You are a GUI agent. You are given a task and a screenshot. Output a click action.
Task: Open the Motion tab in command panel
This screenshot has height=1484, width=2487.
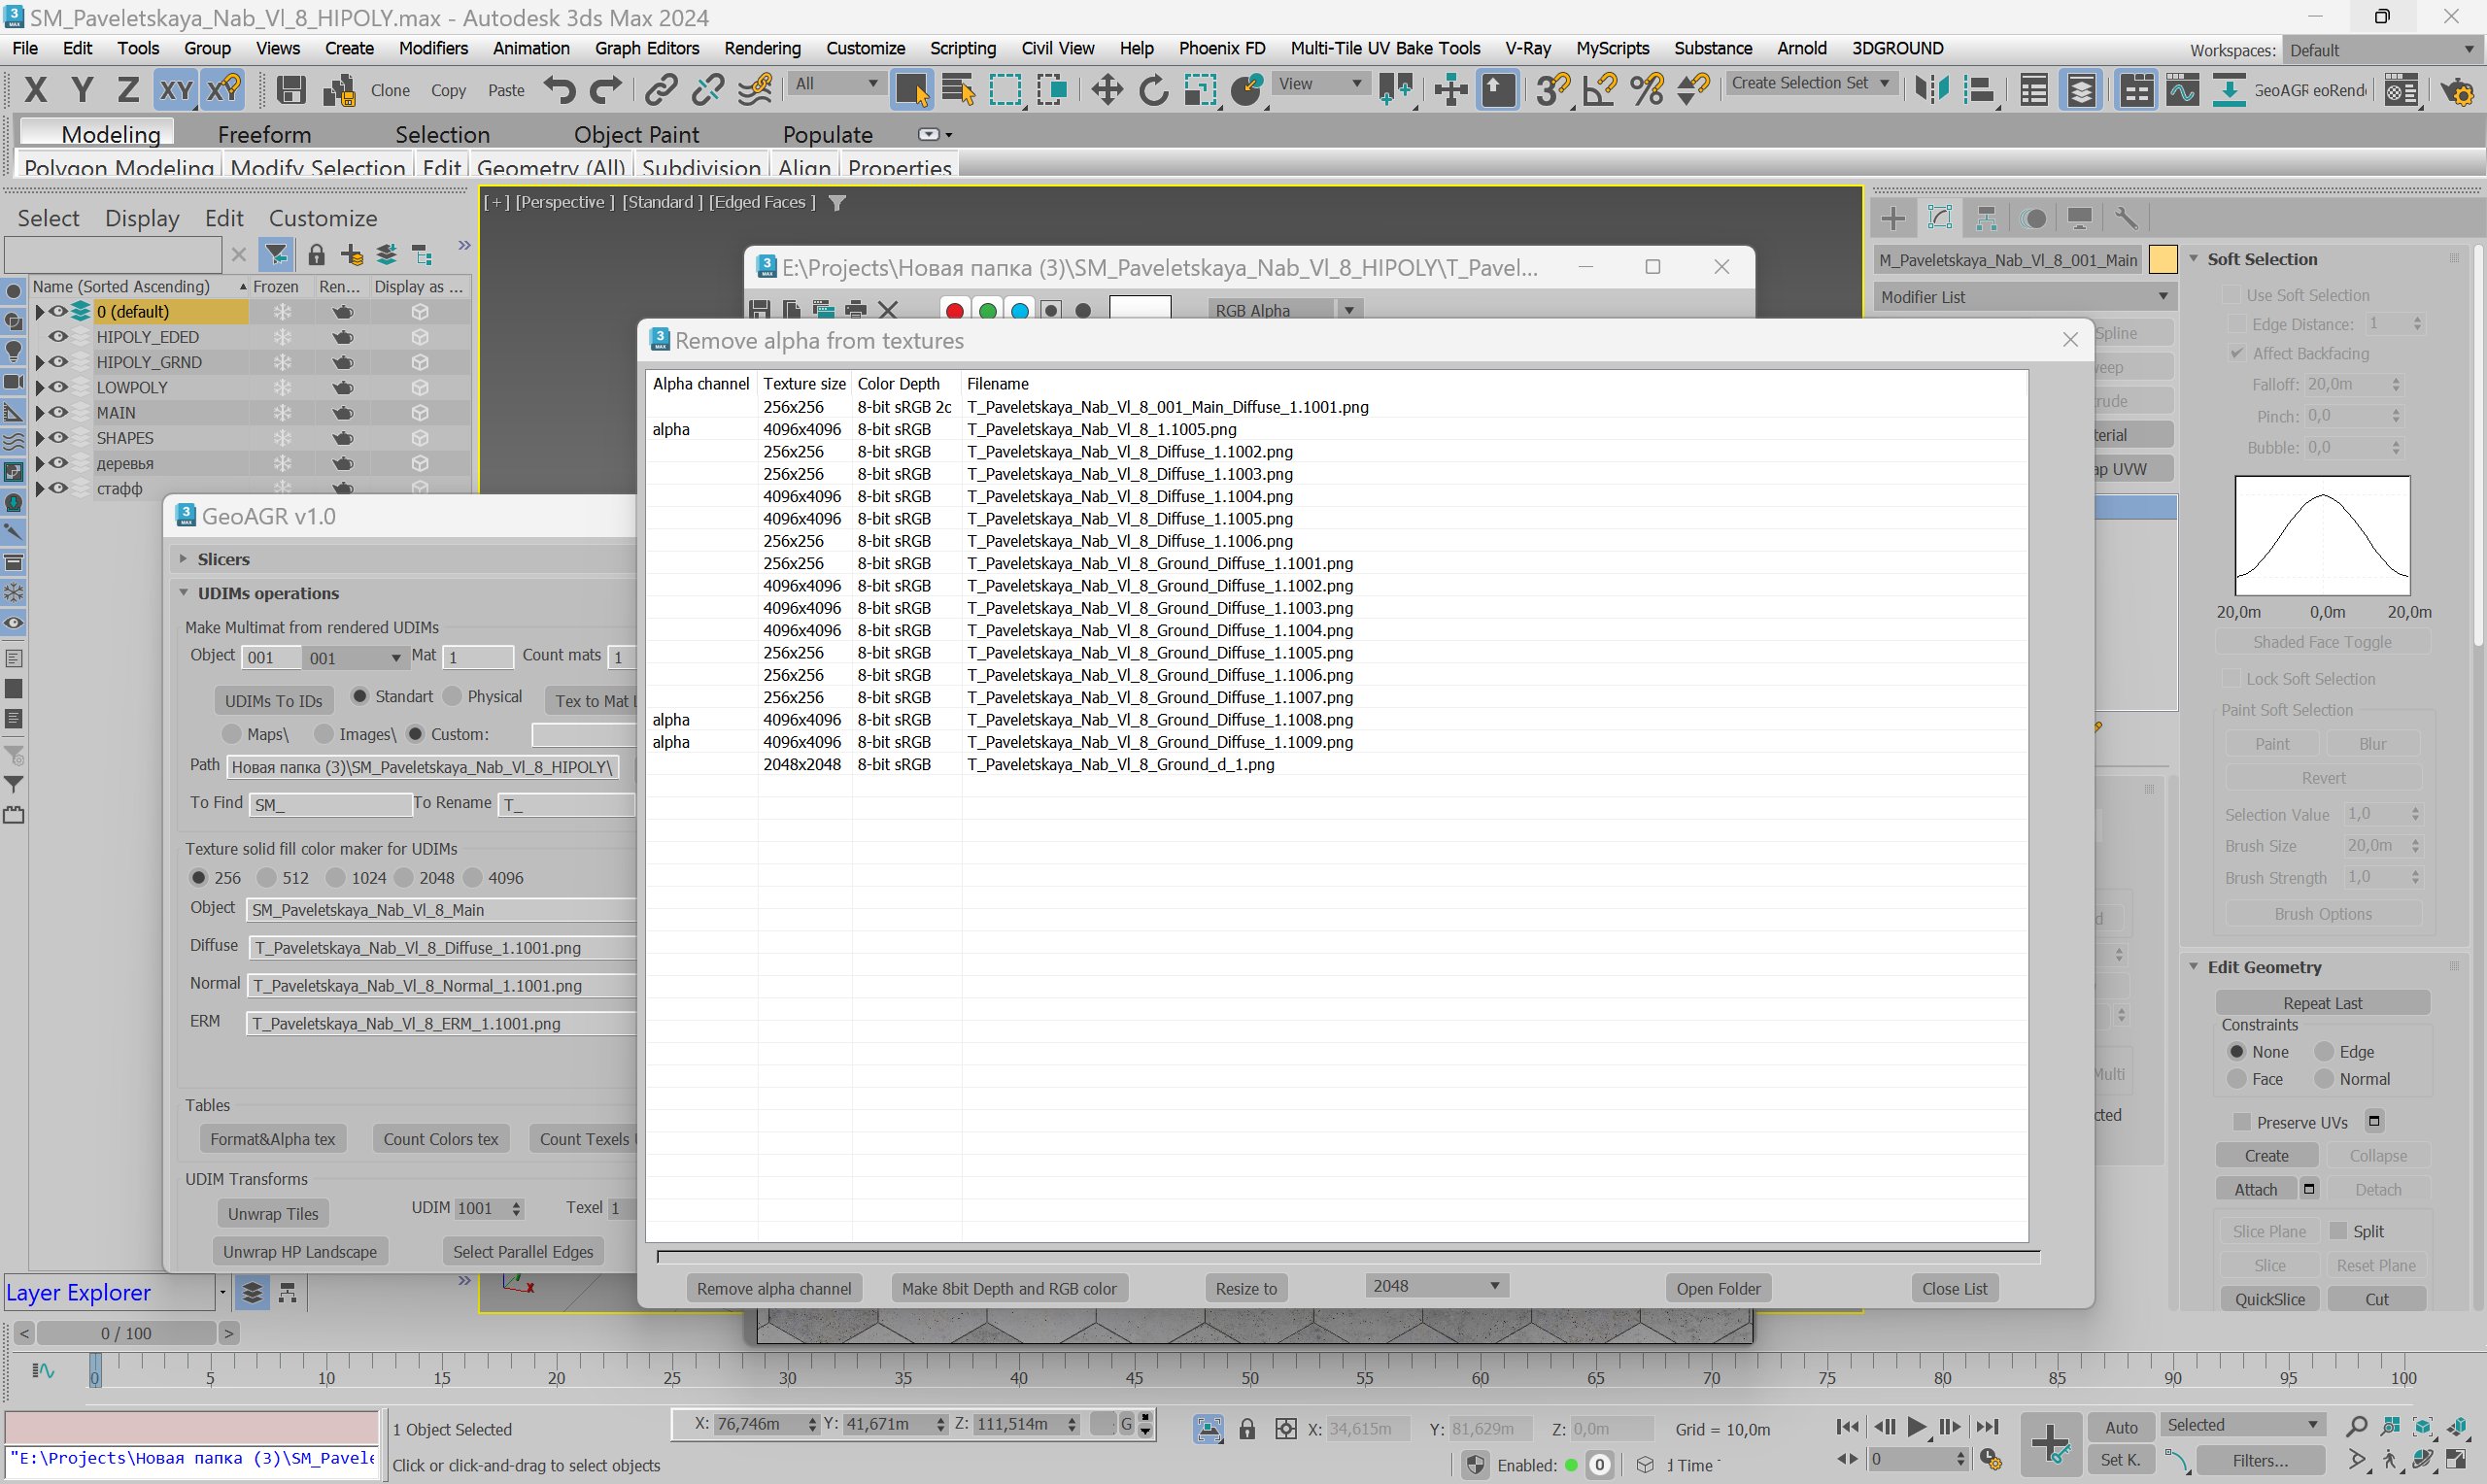point(2033,218)
